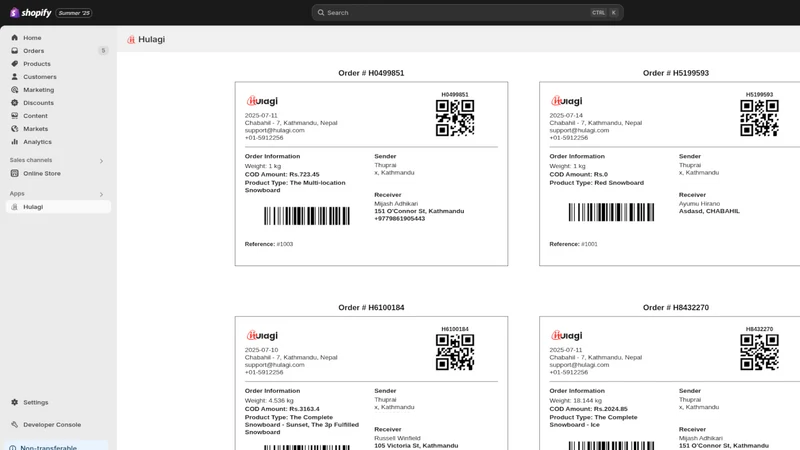Click the Reference #1001 text
800x450 pixels.
(x=573, y=244)
